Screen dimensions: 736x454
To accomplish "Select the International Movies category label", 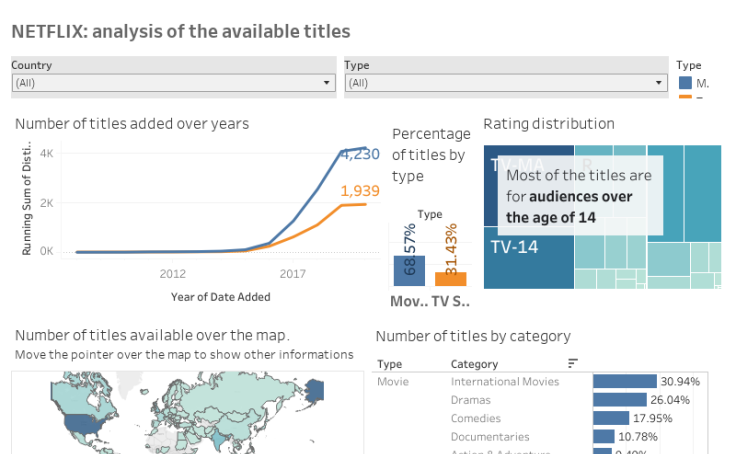I will point(505,382).
